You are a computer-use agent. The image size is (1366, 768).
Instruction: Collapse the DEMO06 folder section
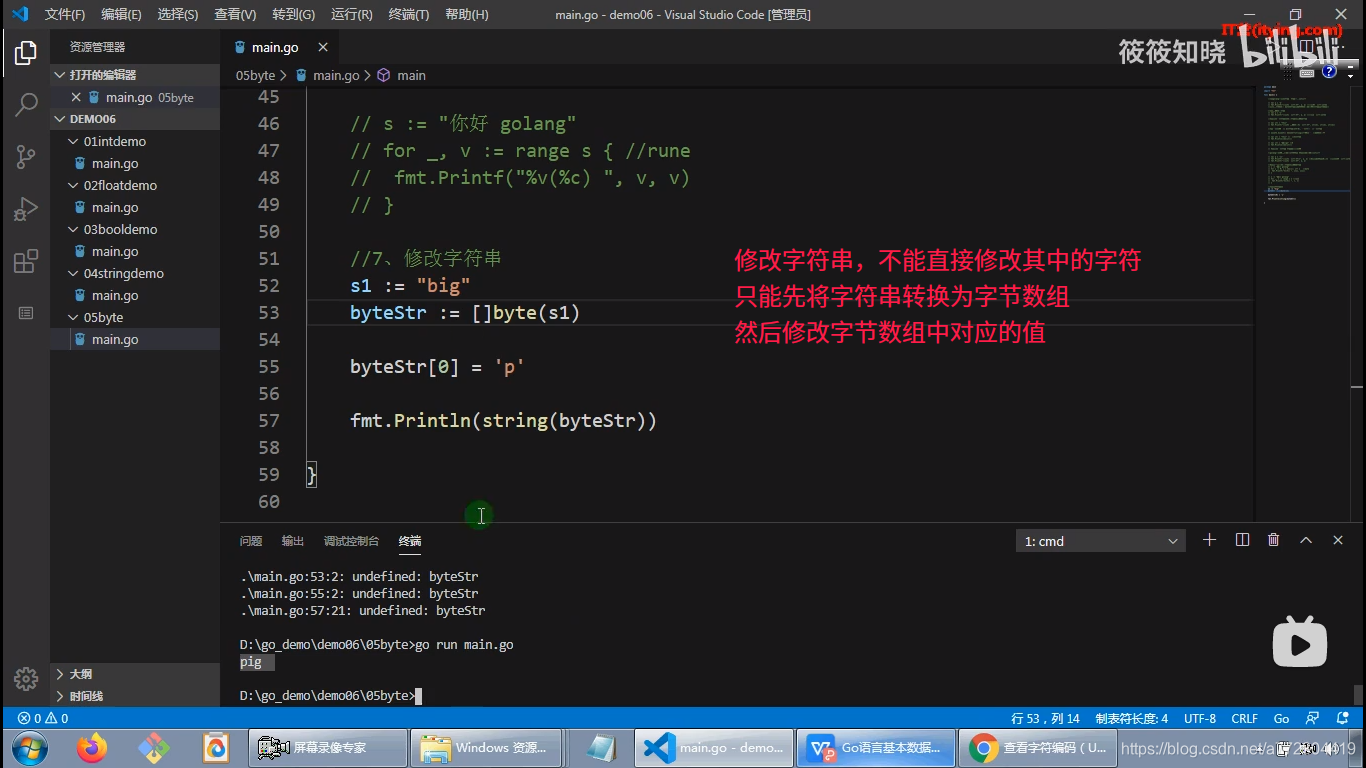tap(135, 119)
